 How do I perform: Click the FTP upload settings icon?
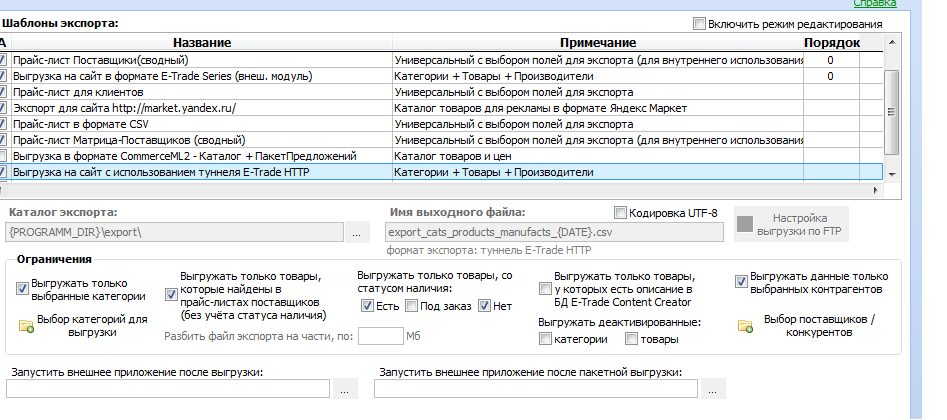745,224
